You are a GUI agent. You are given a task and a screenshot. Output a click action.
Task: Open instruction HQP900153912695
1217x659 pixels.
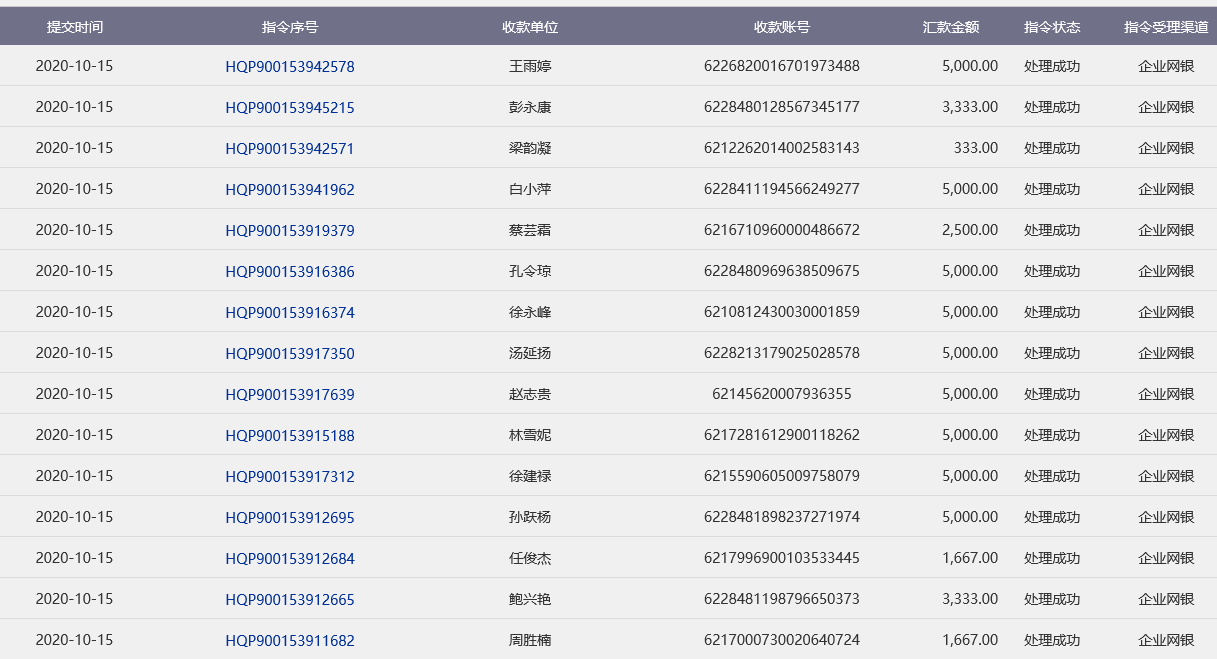click(x=290, y=518)
